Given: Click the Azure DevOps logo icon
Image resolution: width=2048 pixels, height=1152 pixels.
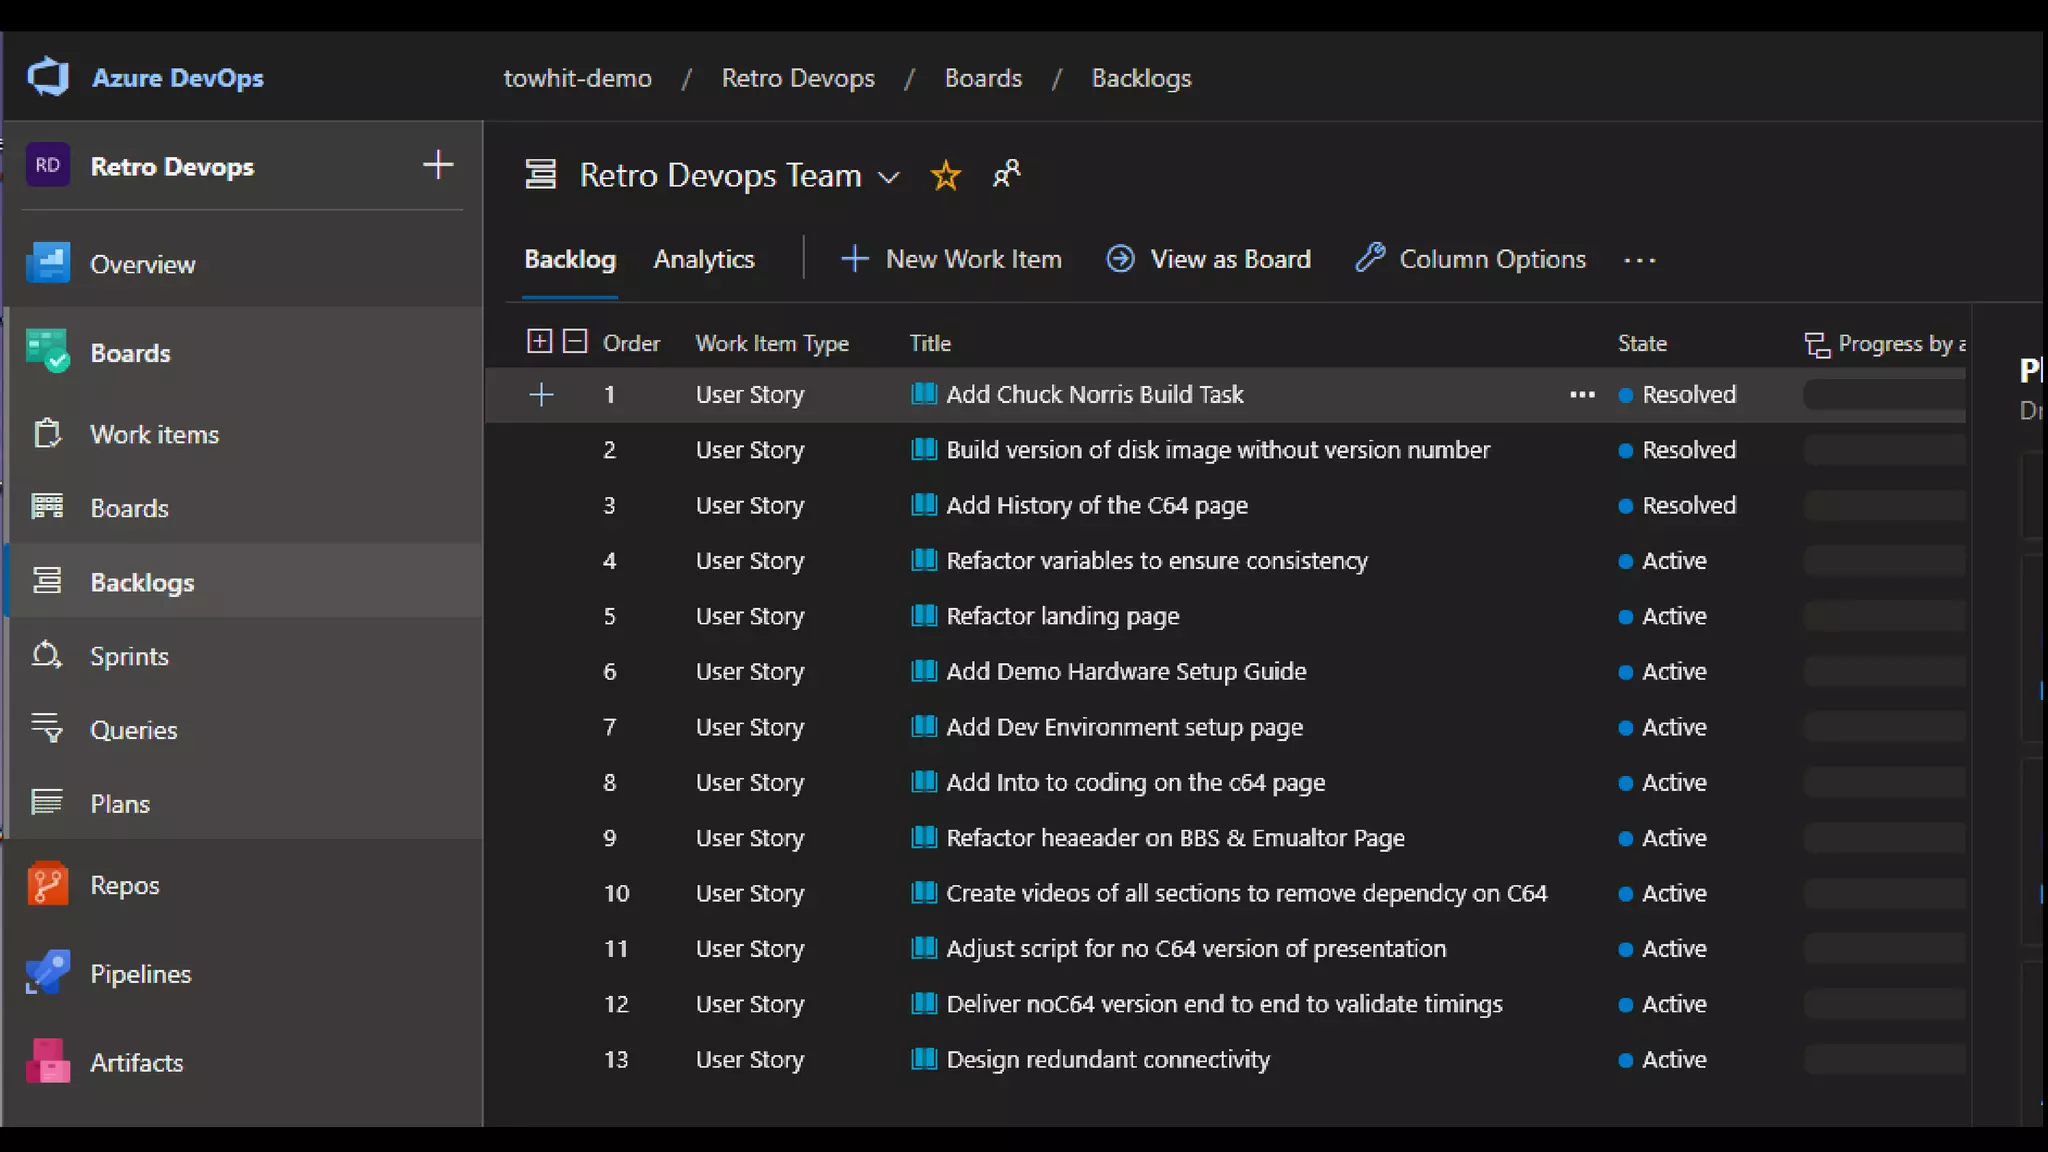Looking at the screenshot, I should tap(48, 77).
